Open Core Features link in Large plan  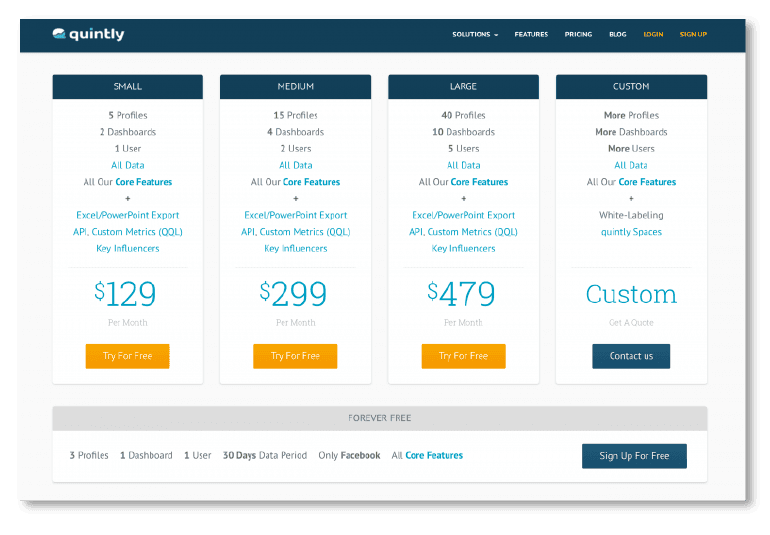[x=479, y=182]
